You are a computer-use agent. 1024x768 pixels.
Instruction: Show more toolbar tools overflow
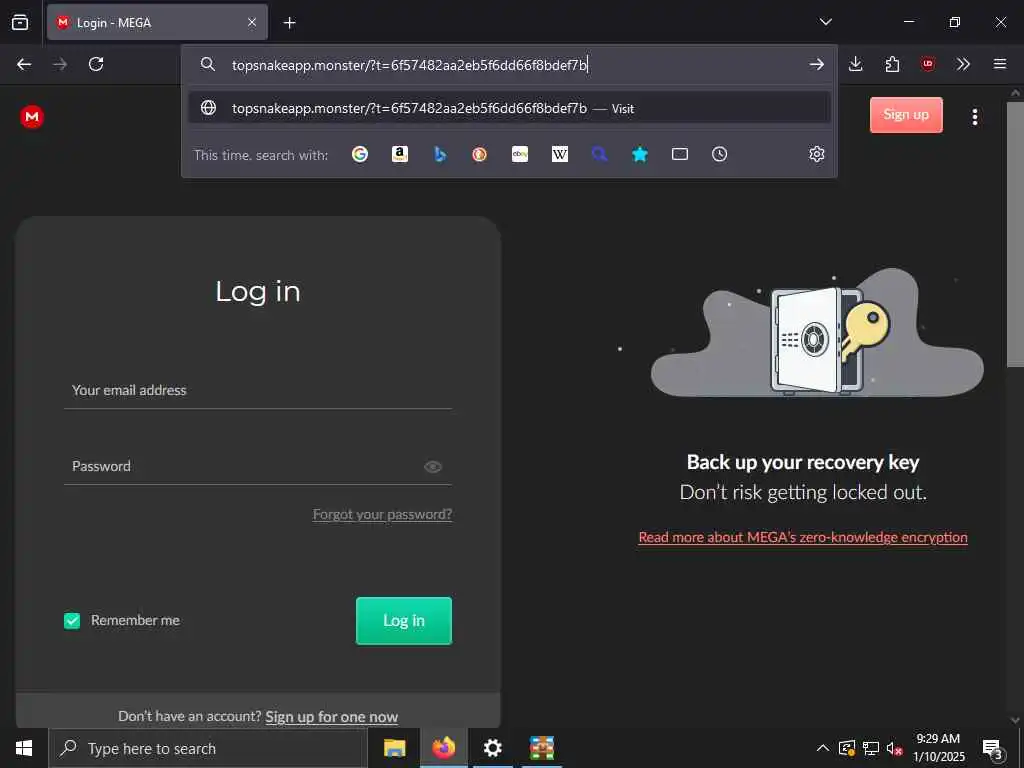(963, 64)
